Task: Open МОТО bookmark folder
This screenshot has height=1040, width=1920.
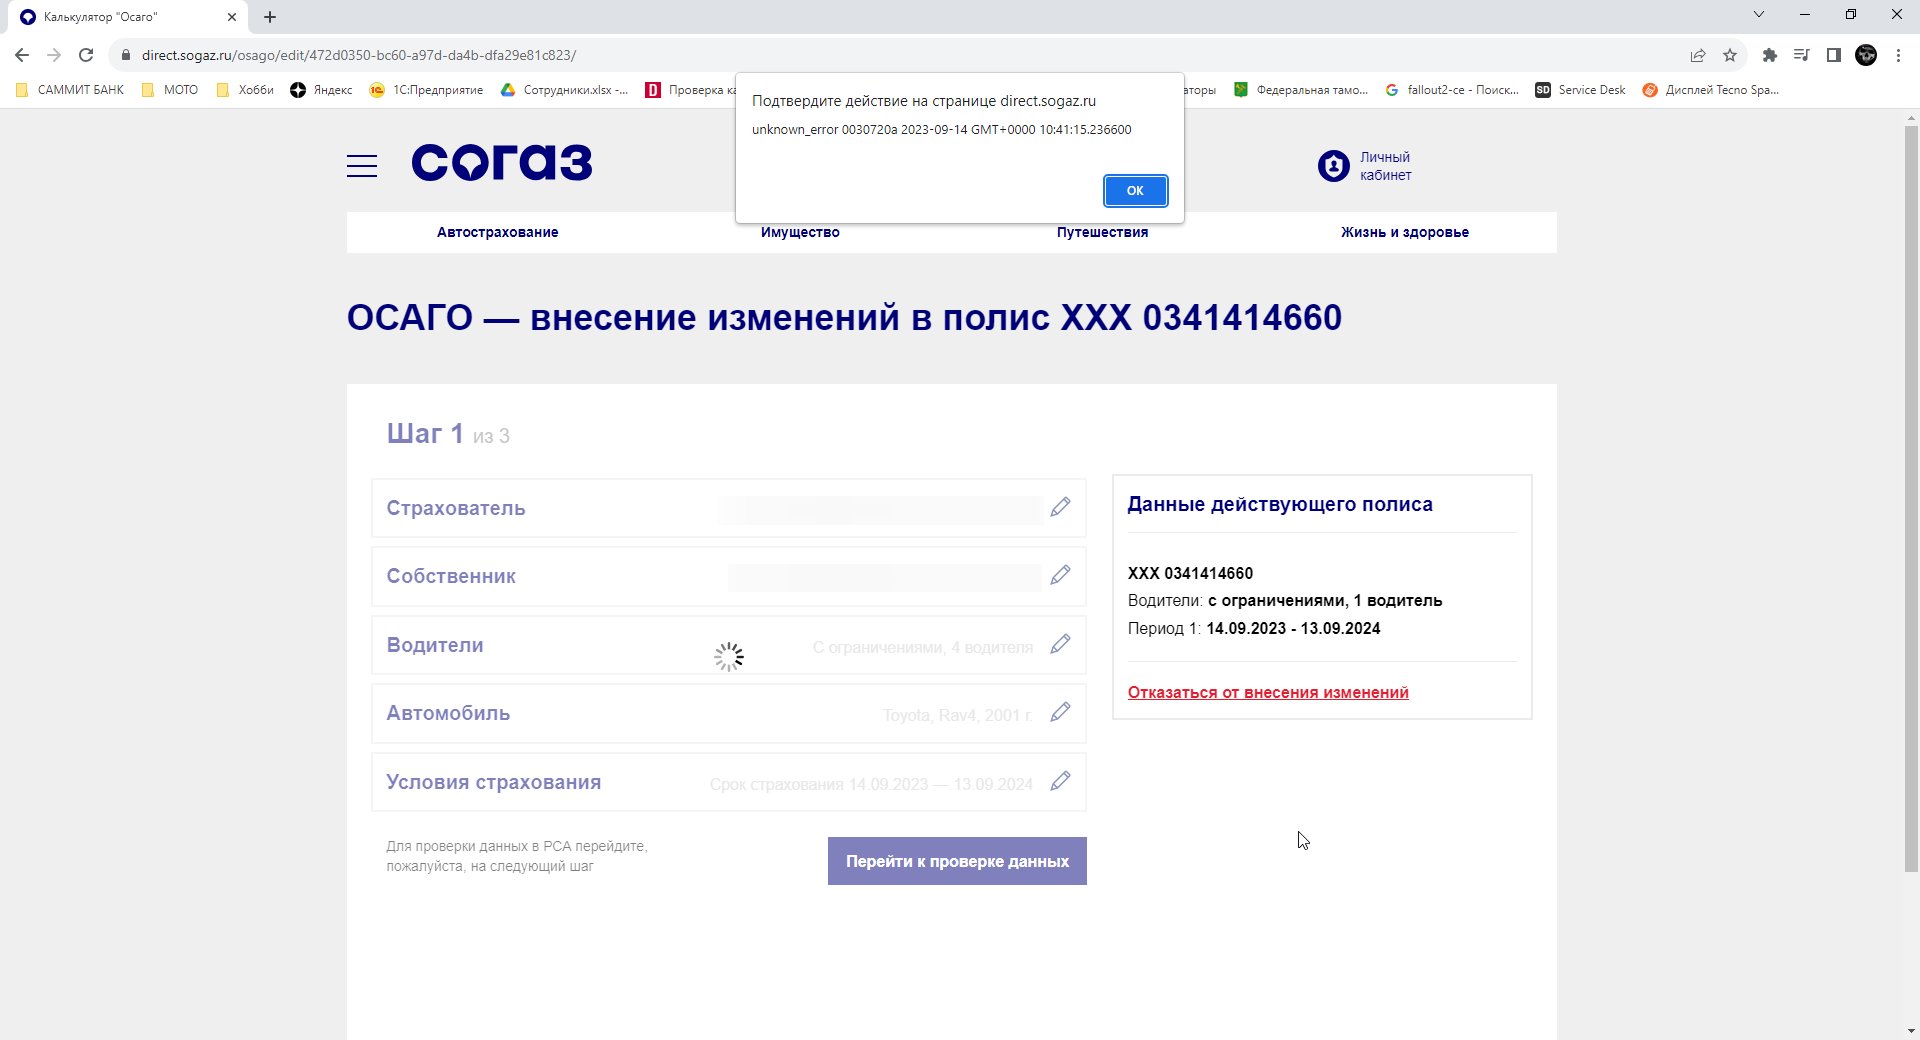Action: pyautogui.click(x=170, y=90)
